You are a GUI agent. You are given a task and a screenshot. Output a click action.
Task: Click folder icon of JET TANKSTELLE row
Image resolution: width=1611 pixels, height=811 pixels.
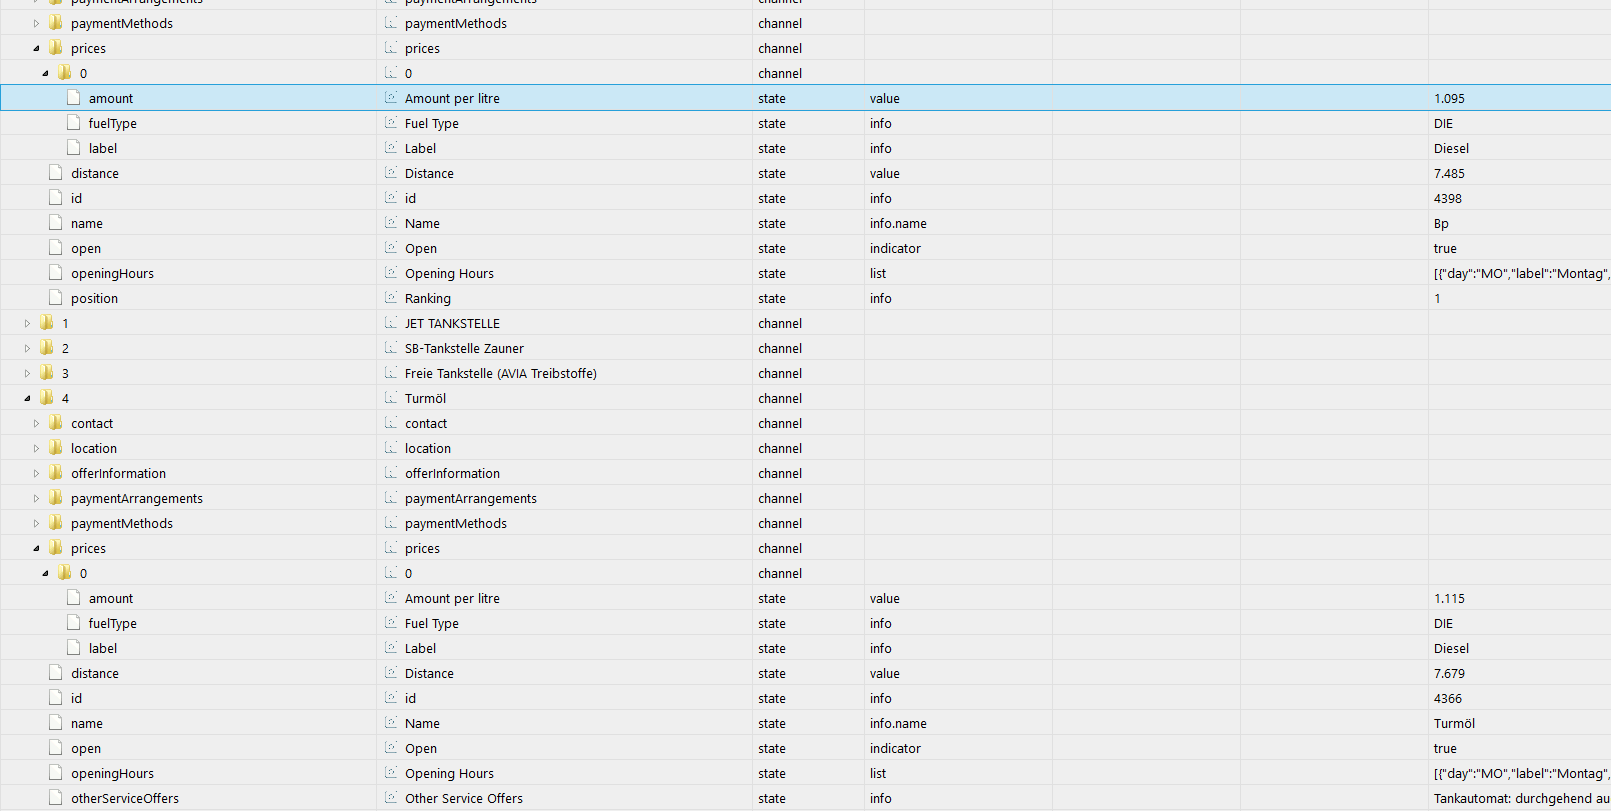[x=47, y=322]
